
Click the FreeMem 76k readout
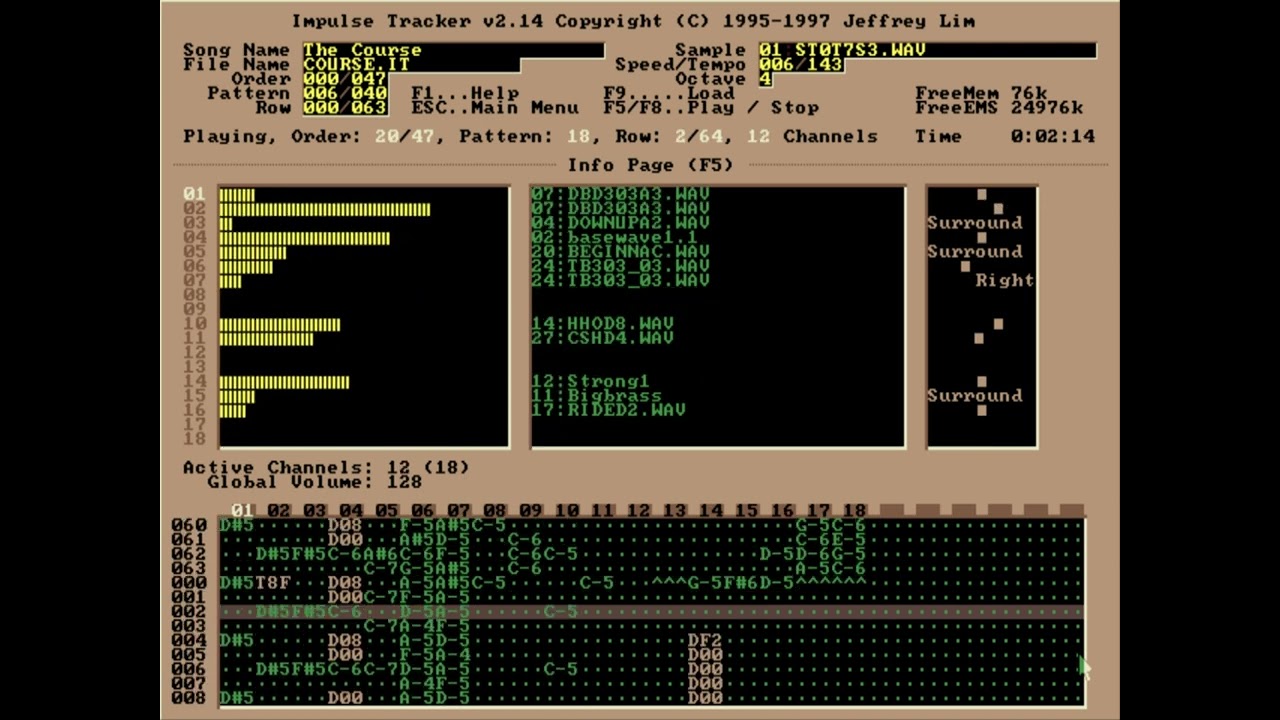point(981,93)
